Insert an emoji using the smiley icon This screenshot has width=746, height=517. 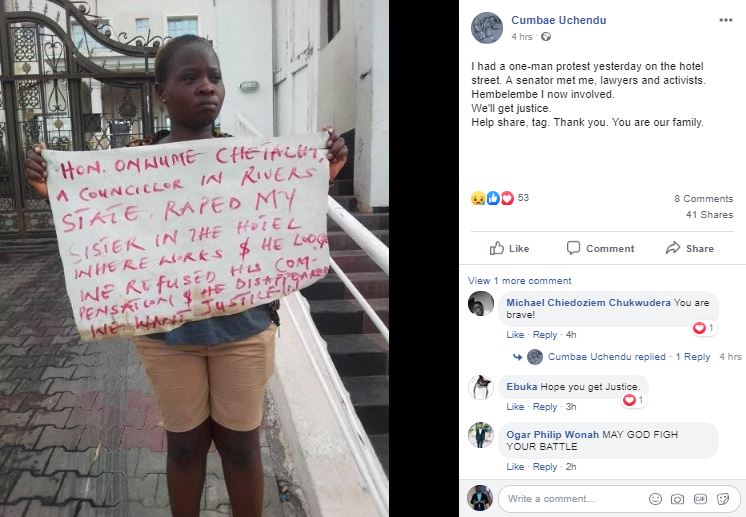pyautogui.click(x=655, y=499)
